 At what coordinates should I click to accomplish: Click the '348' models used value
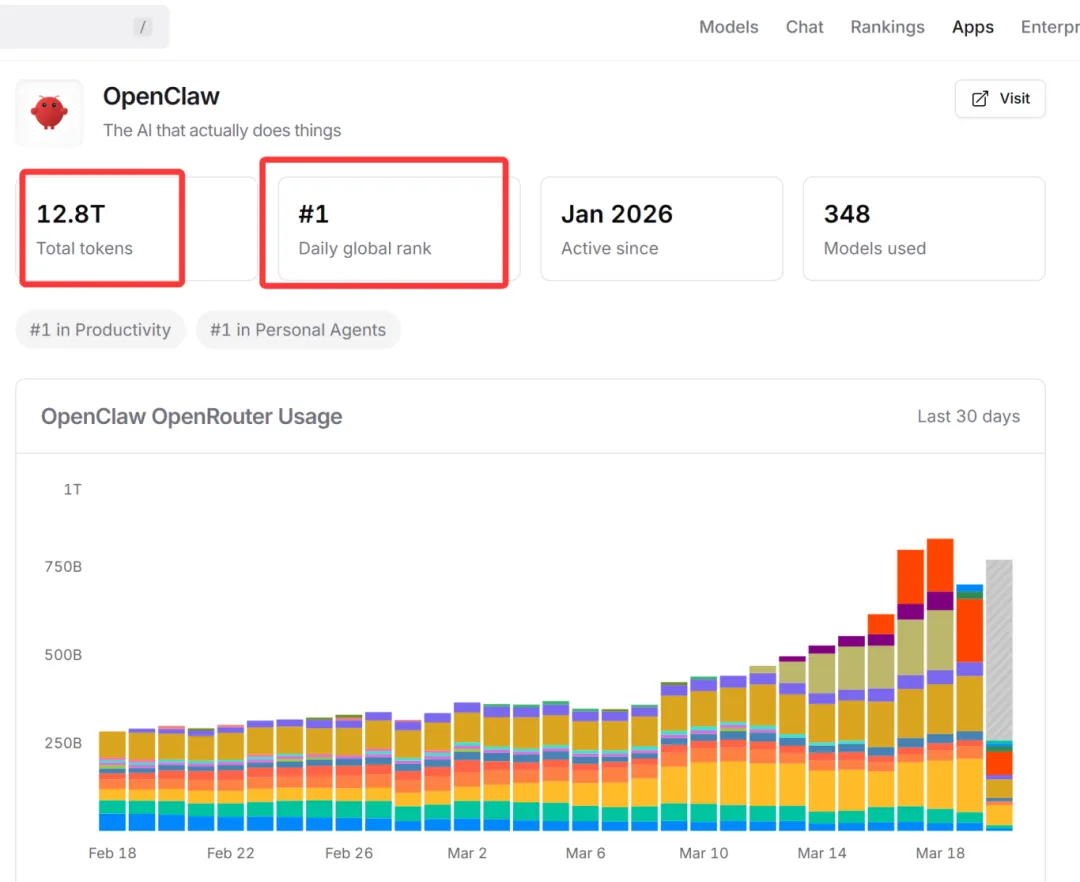click(847, 214)
